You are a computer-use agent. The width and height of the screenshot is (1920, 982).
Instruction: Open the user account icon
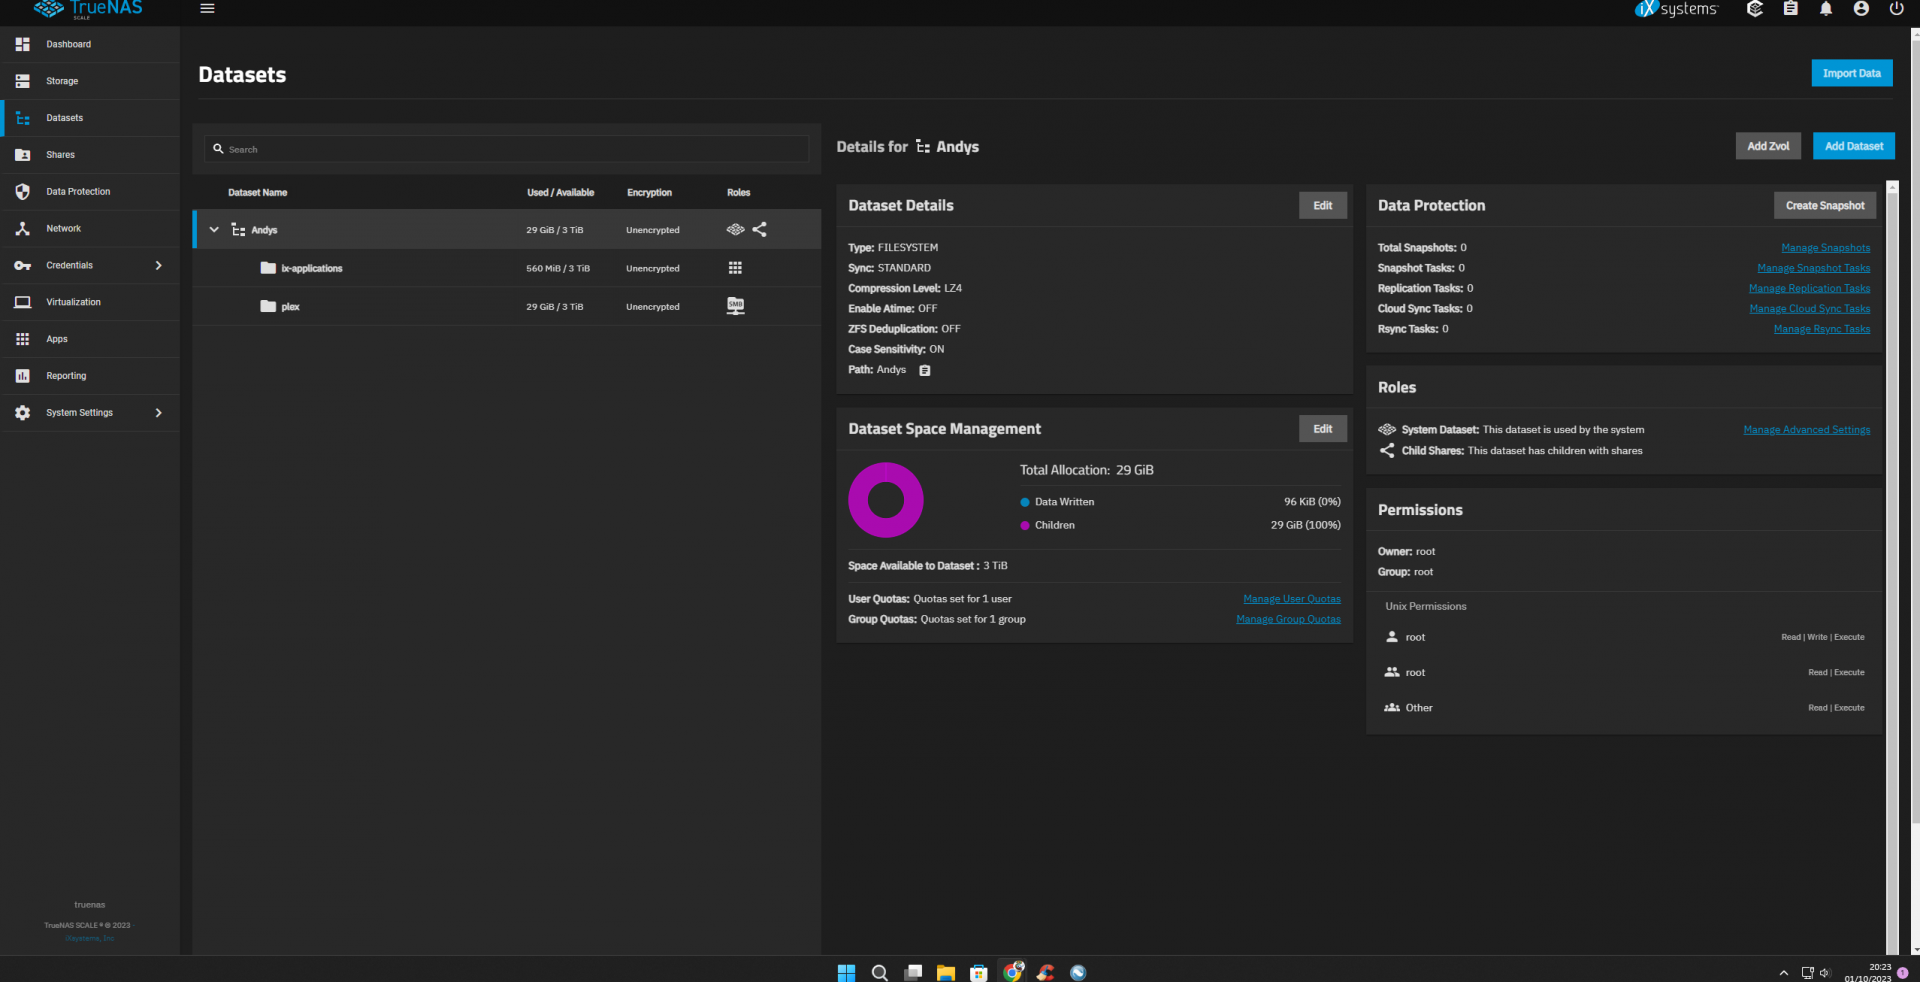point(1861,8)
